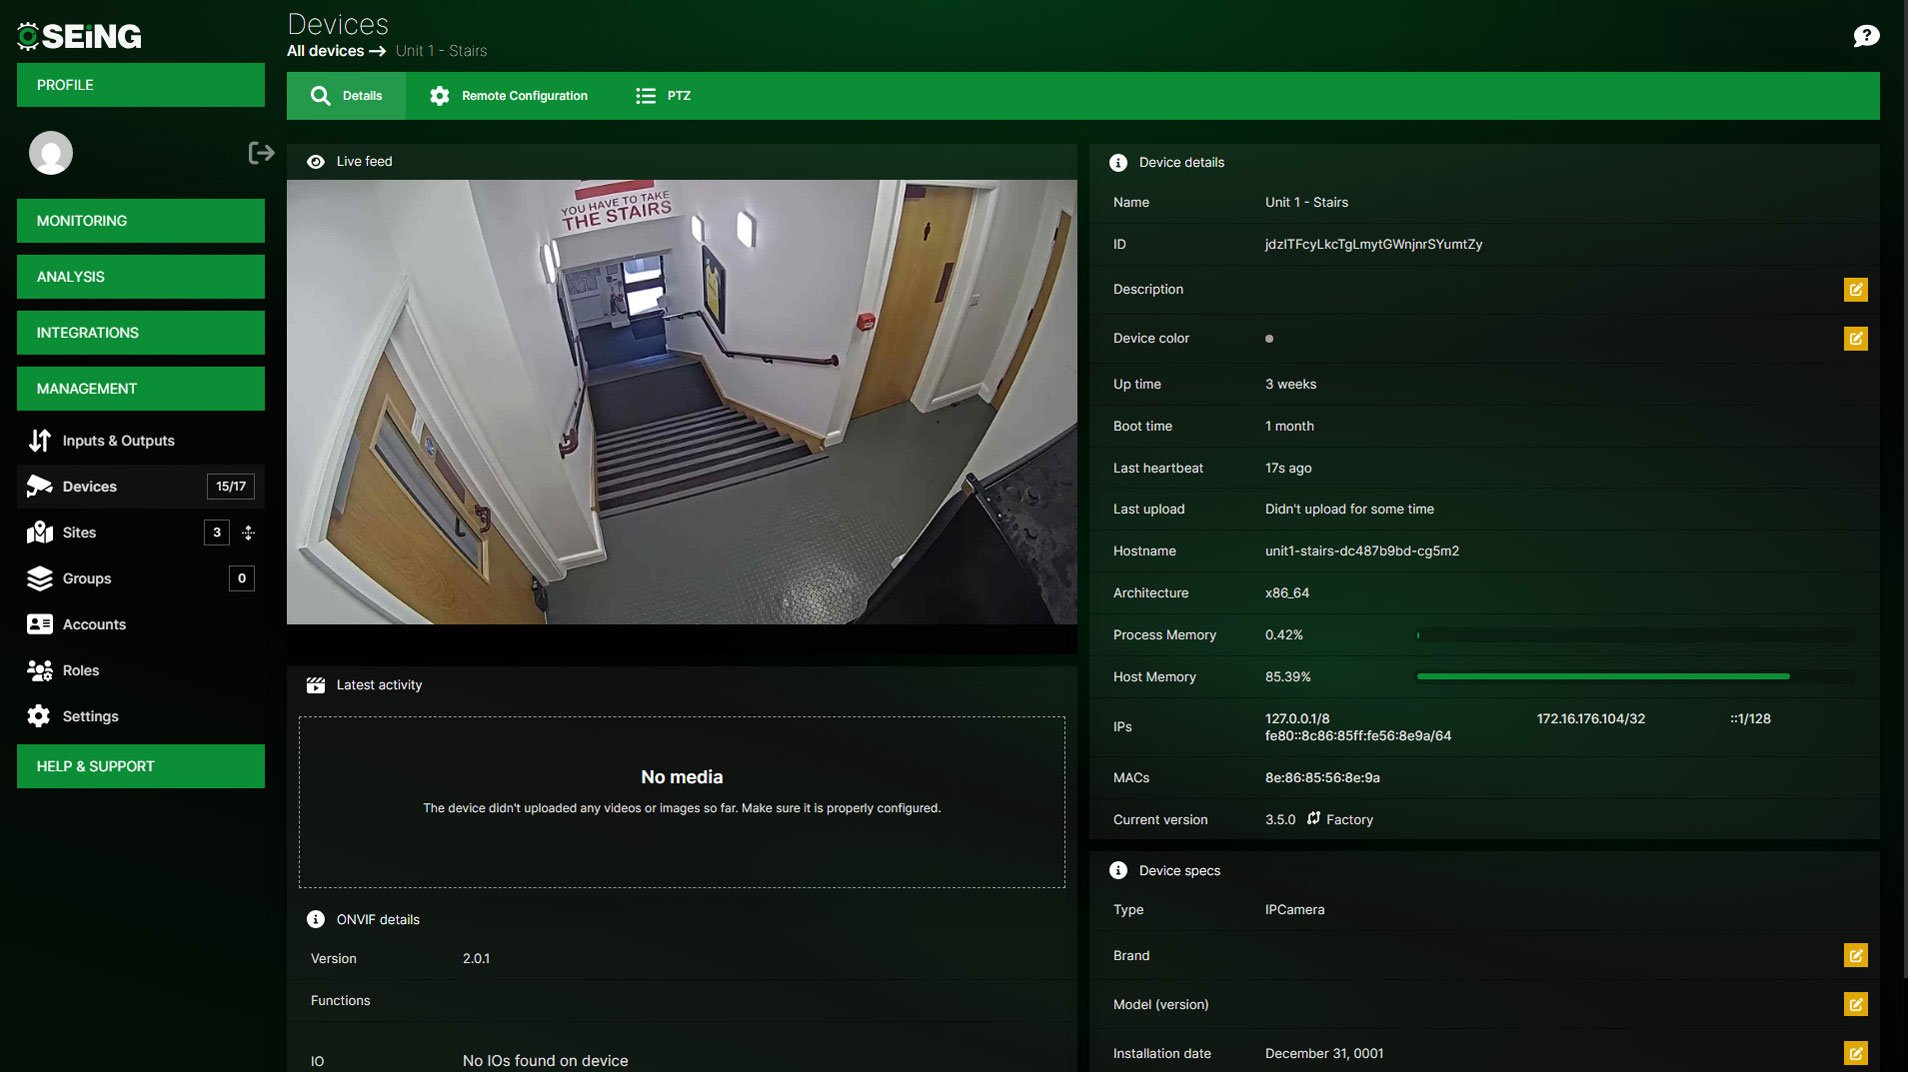Click the "Unit 1 - Stairs" breadcrumb
Image resolution: width=1908 pixels, height=1072 pixels.
click(x=441, y=51)
